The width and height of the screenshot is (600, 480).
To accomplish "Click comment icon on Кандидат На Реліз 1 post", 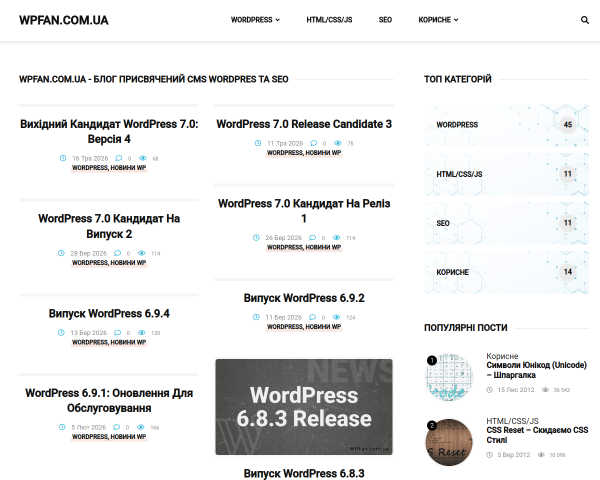I will [312, 238].
